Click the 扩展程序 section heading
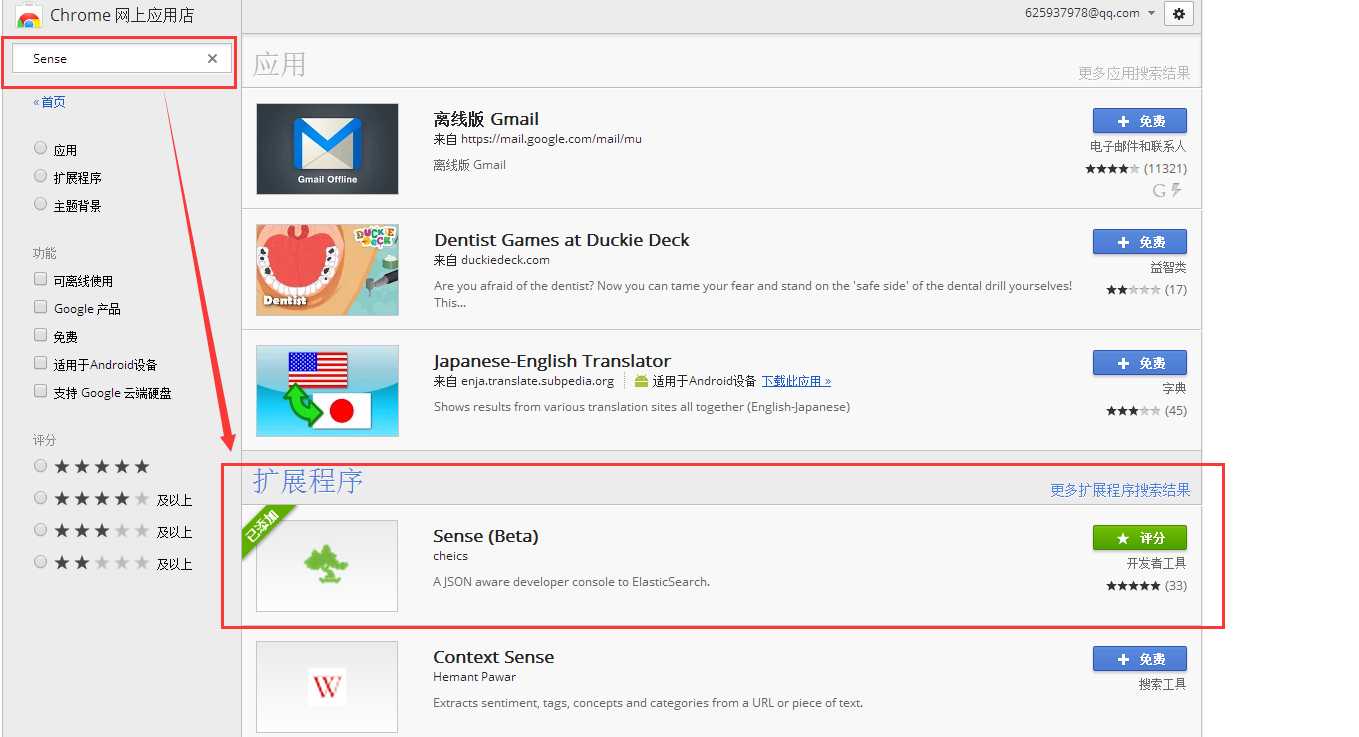This screenshot has width=1359, height=737. point(307,481)
